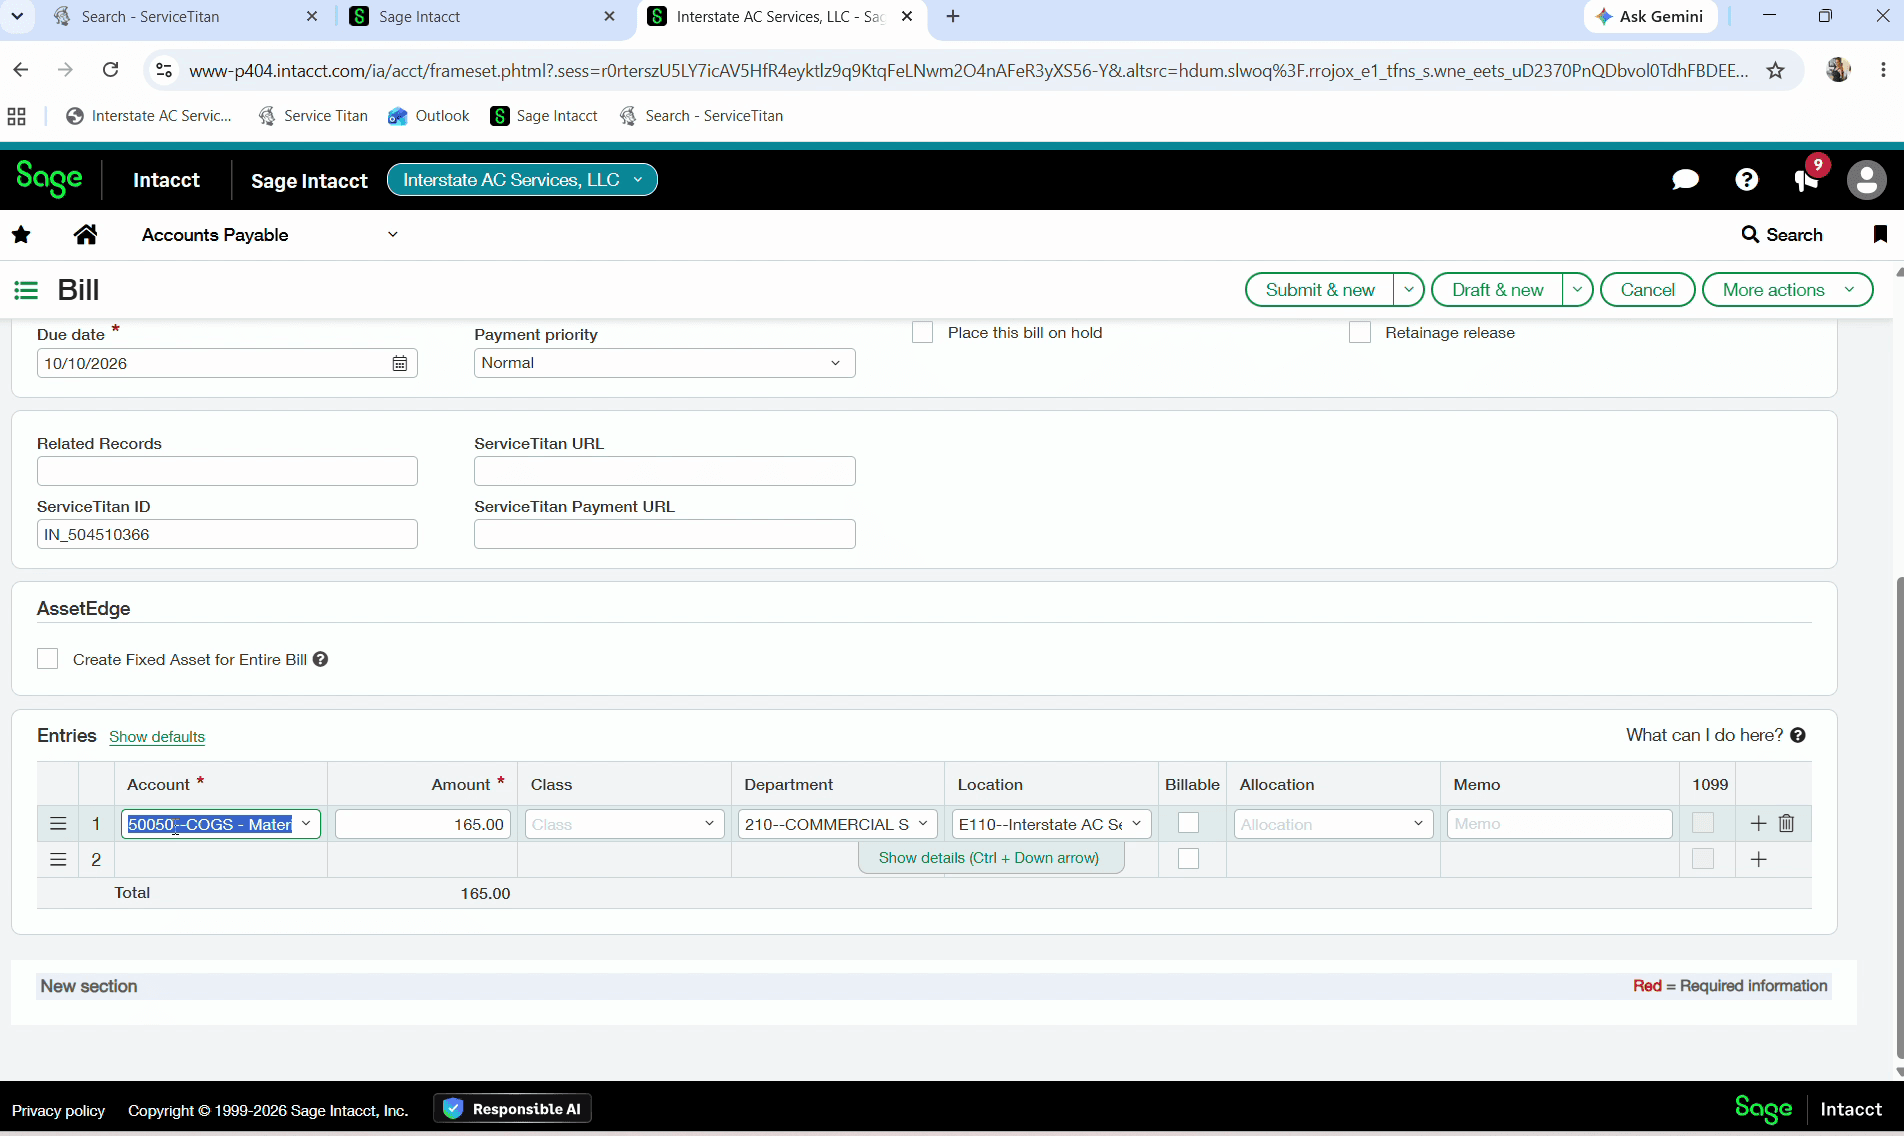Open the Location dropdown on row 1

(x=1137, y=824)
